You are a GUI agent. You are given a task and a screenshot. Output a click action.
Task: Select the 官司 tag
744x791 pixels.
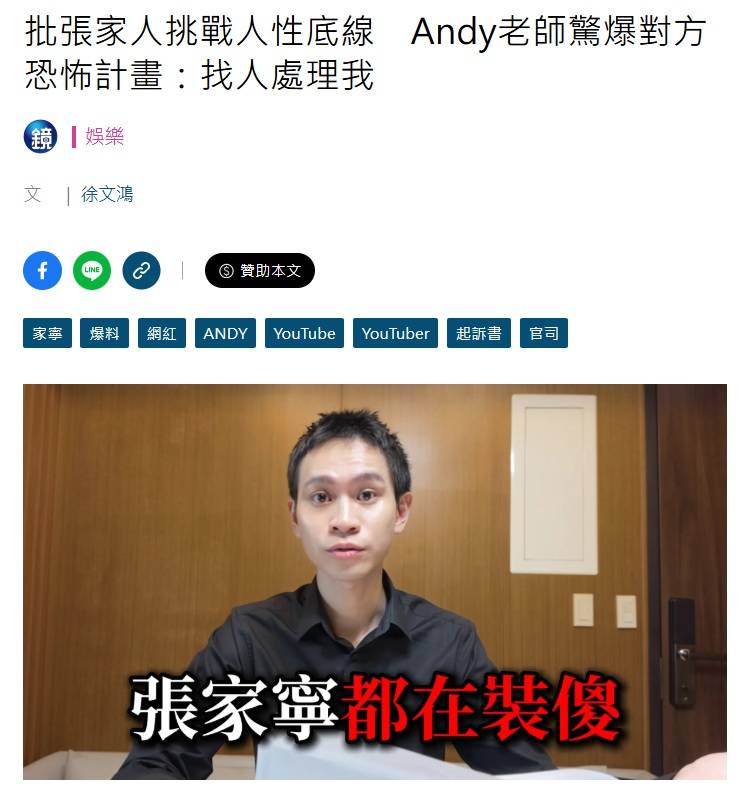pyautogui.click(x=544, y=333)
